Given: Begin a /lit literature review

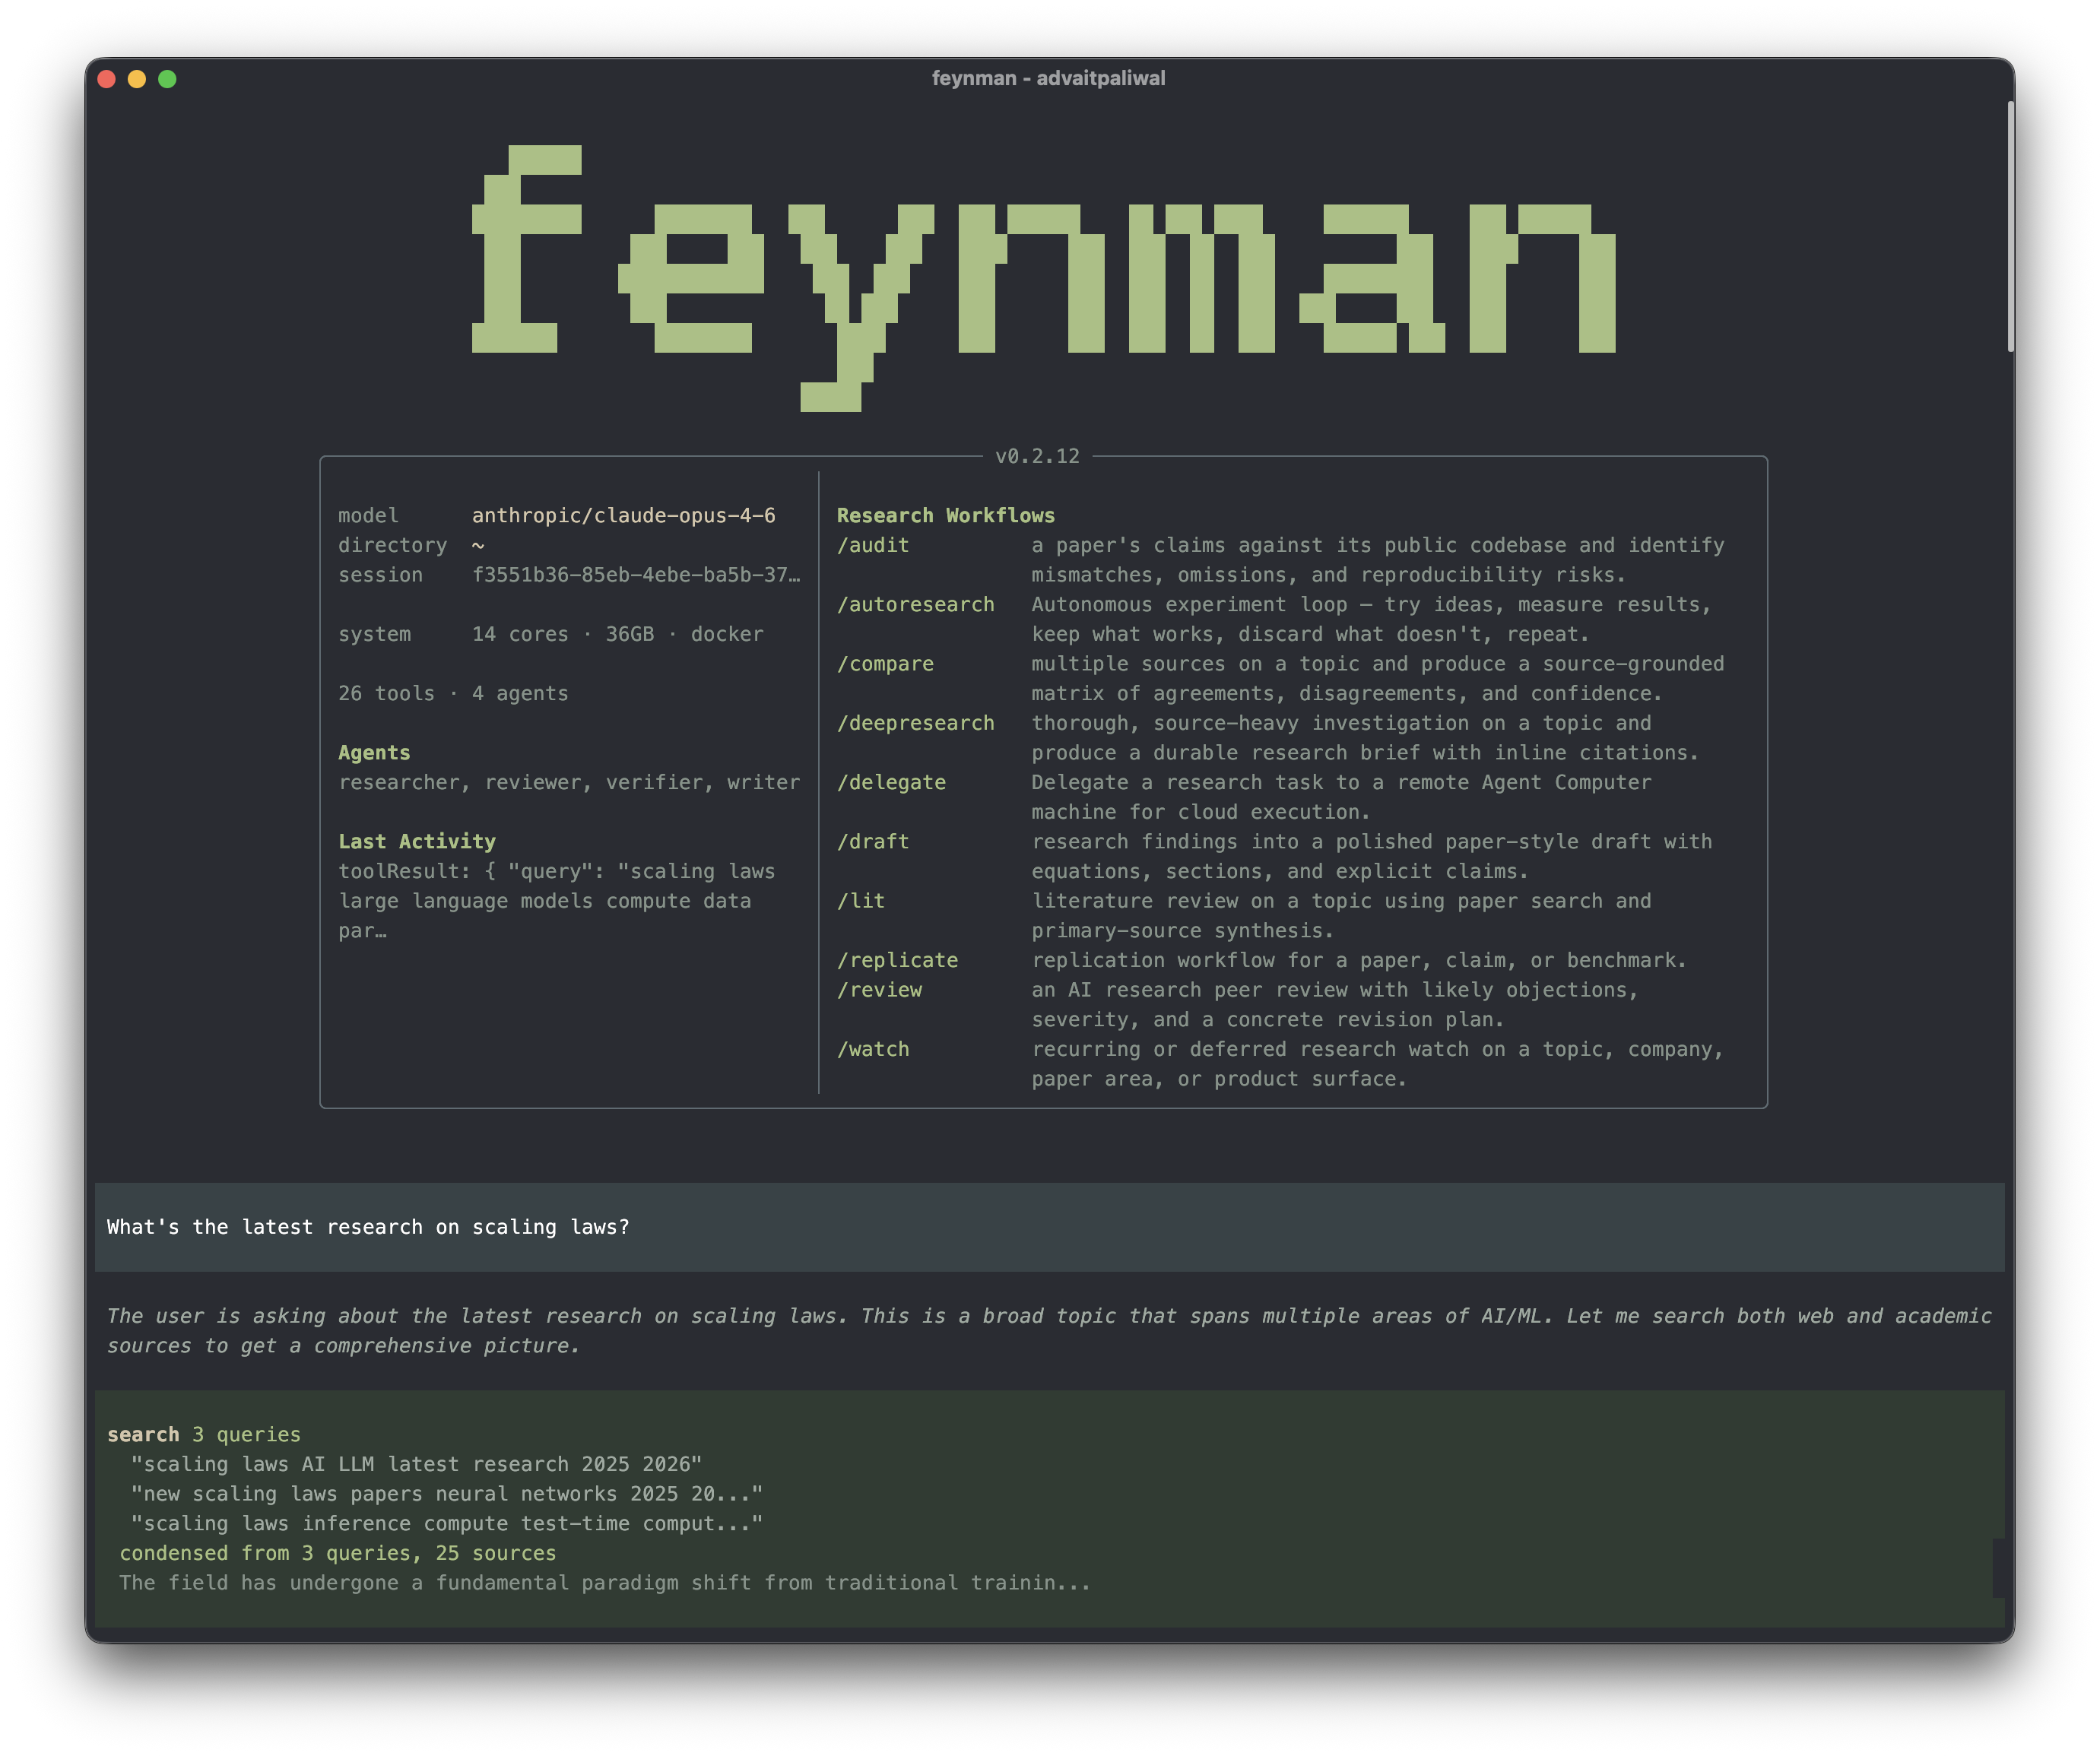Looking at the screenshot, I should pyautogui.click(x=862, y=900).
